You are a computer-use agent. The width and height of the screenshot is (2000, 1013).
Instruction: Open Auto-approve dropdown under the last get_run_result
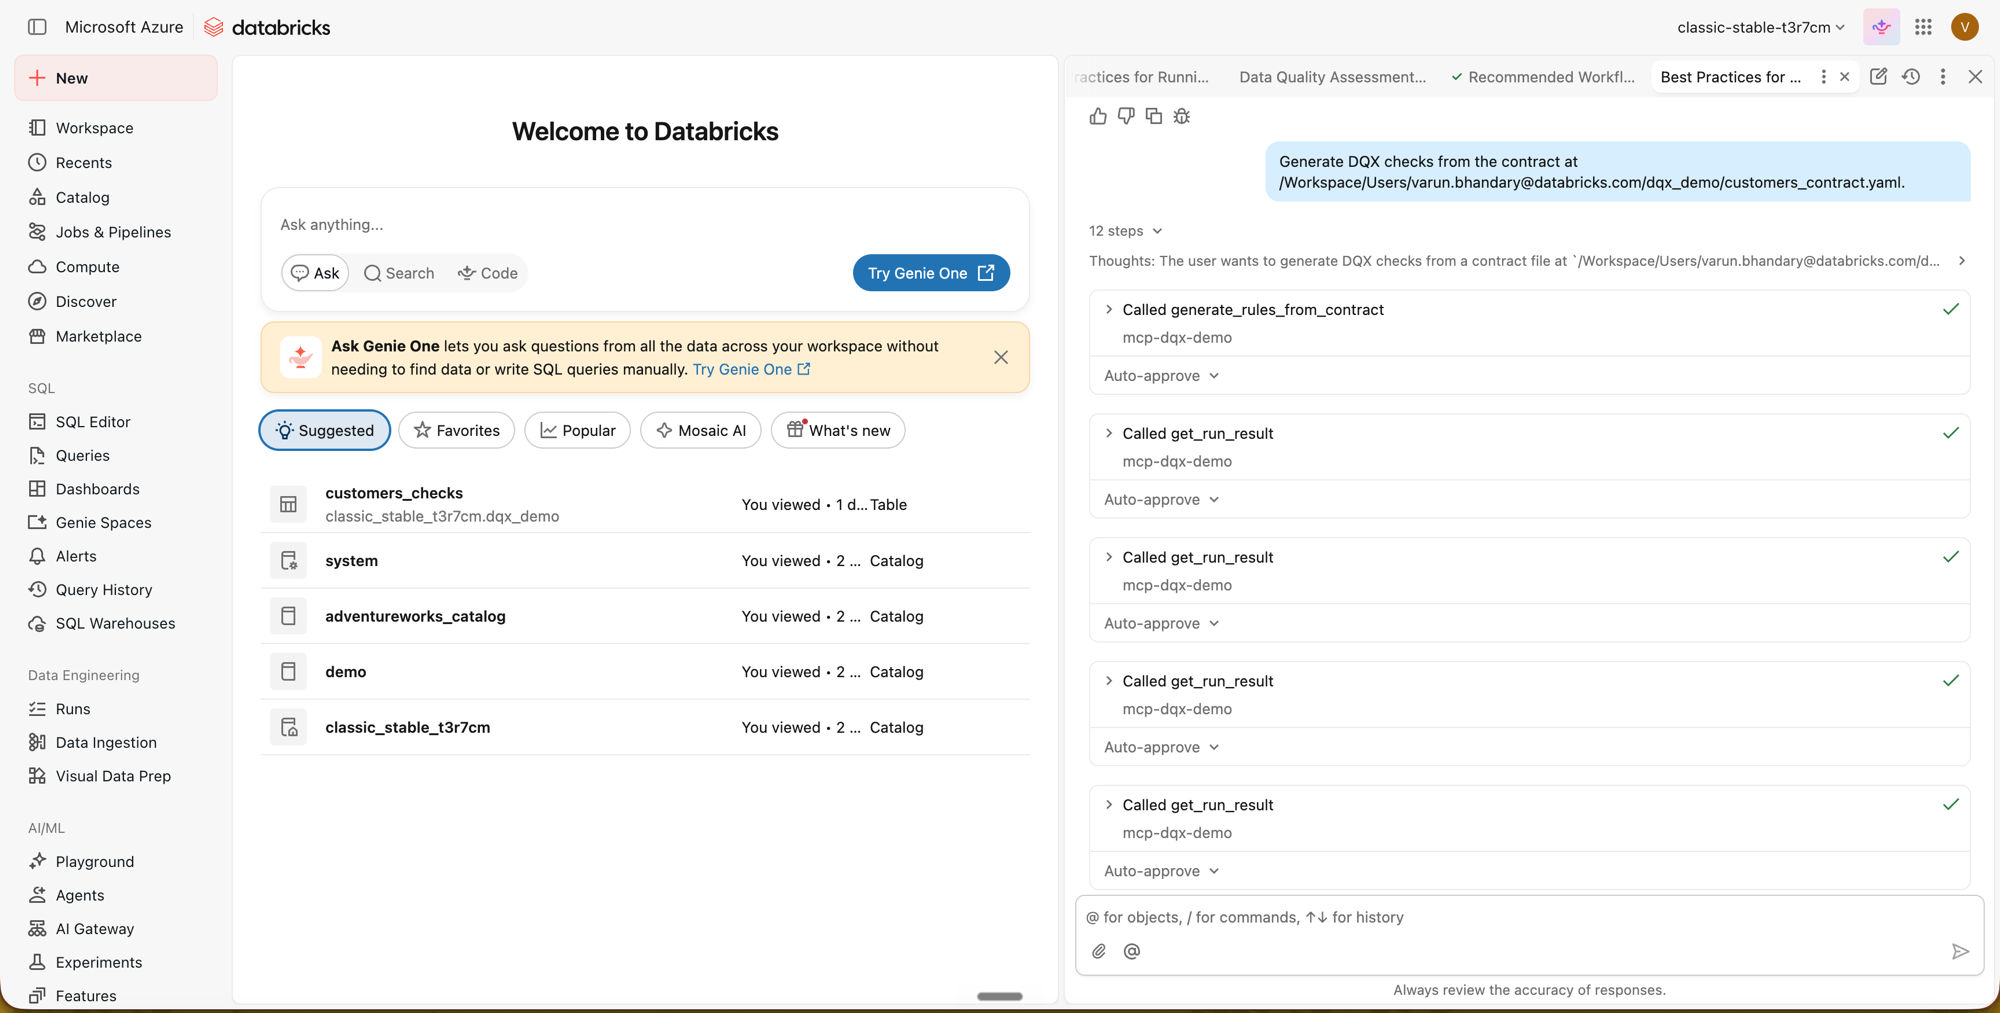(1162, 871)
